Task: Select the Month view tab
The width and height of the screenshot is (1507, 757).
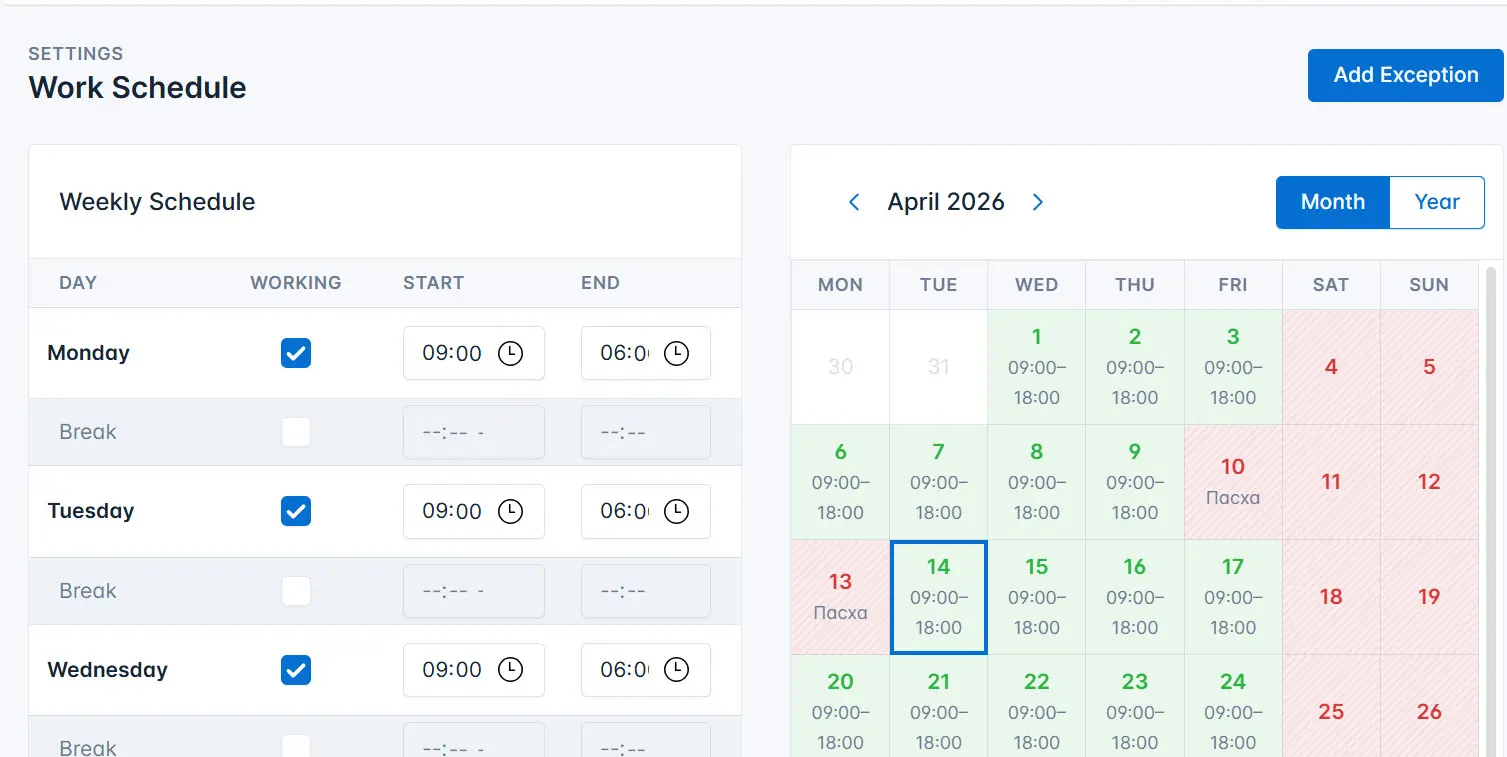Action: (x=1332, y=202)
